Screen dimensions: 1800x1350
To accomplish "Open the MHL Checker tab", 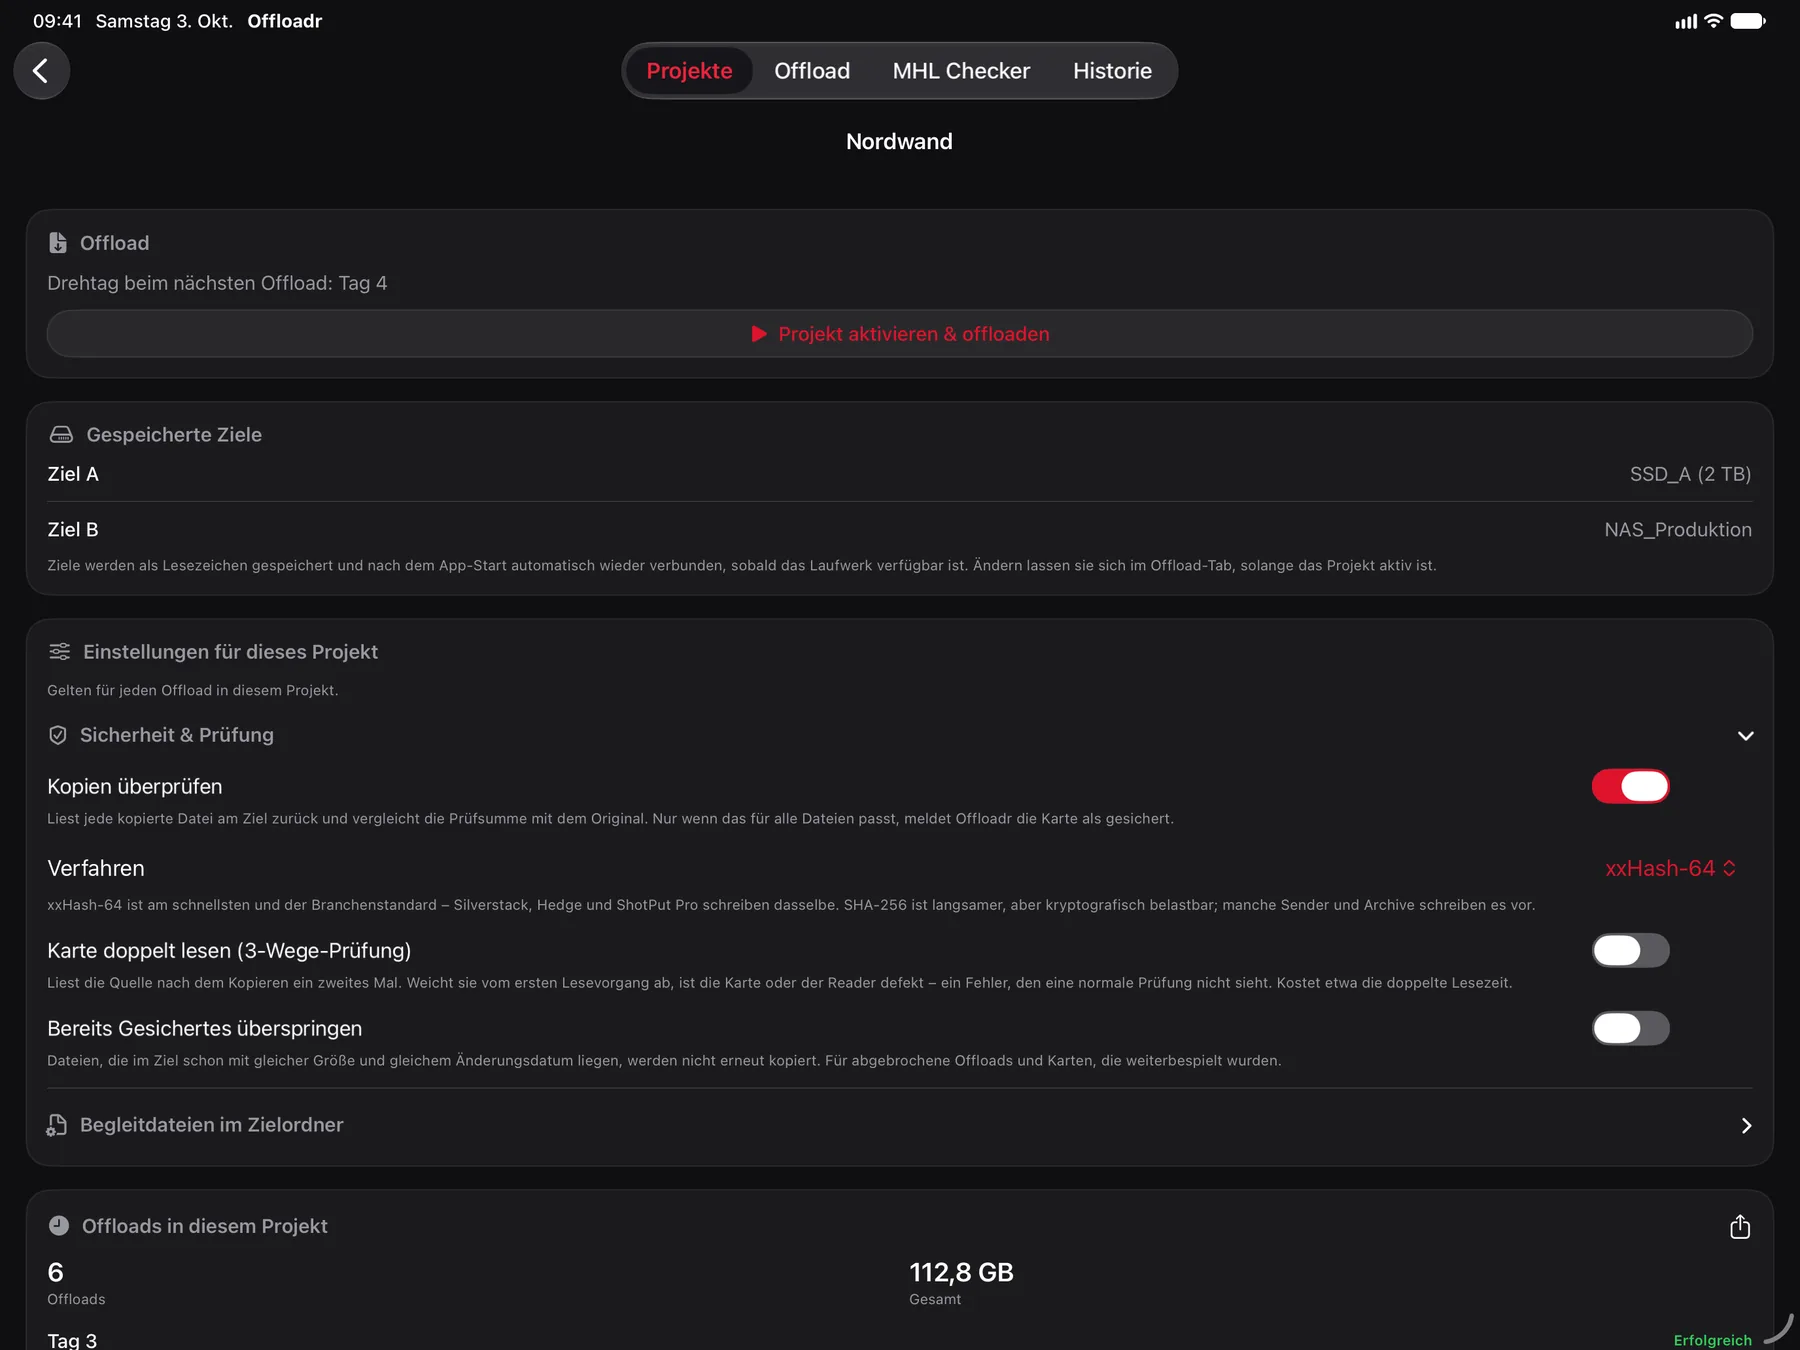I will (x=961, y=71).
